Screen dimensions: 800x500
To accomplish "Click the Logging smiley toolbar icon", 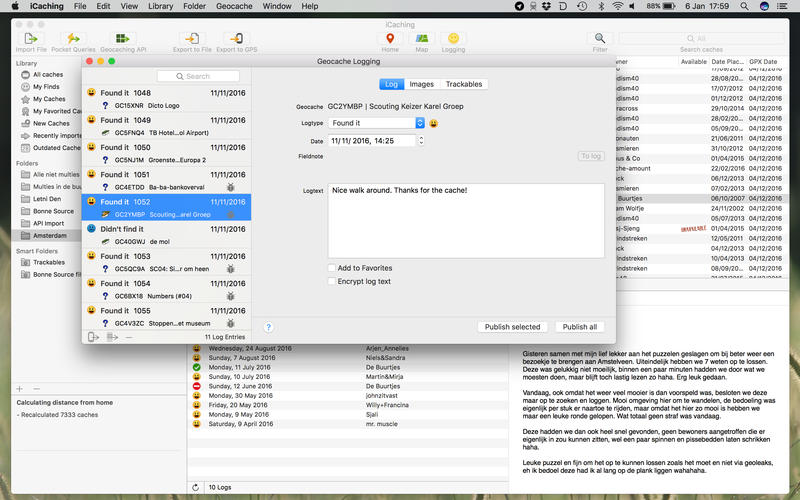I will click(453, 39).
